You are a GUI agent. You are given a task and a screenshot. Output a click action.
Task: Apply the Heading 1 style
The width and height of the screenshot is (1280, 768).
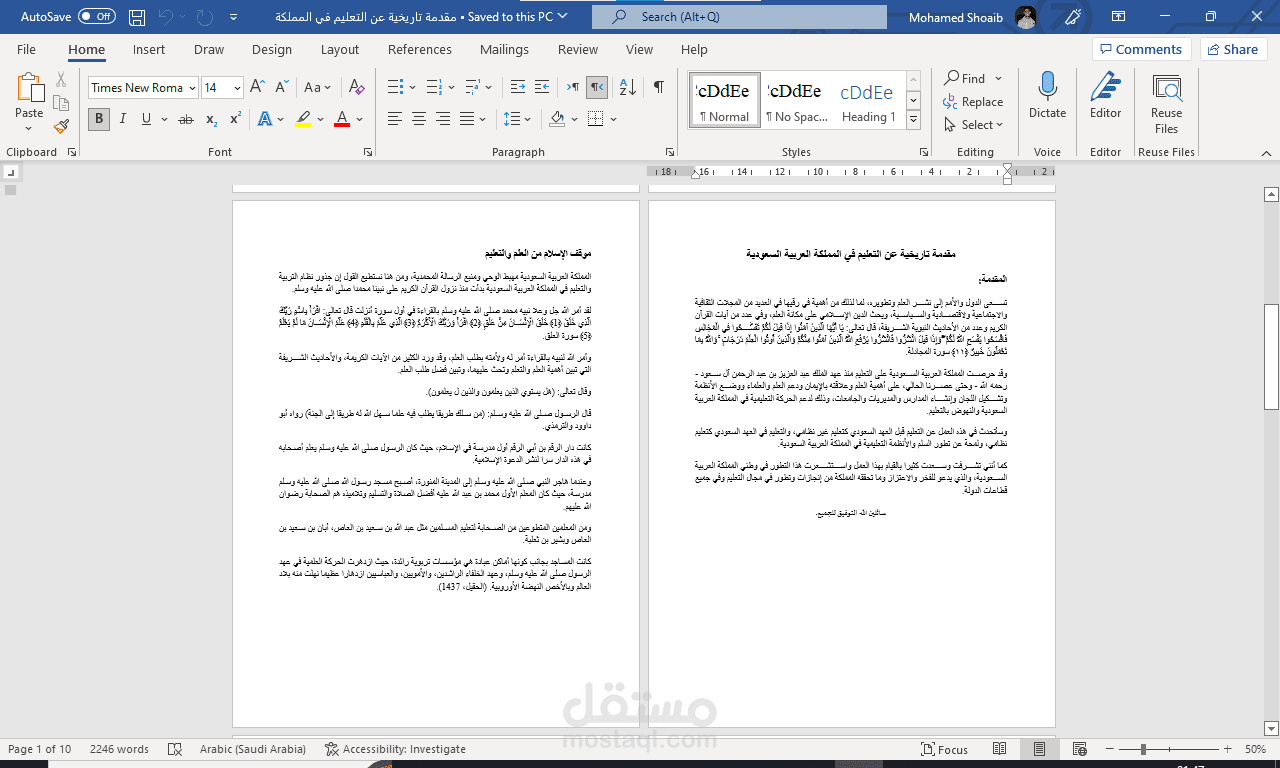[867, 100]
